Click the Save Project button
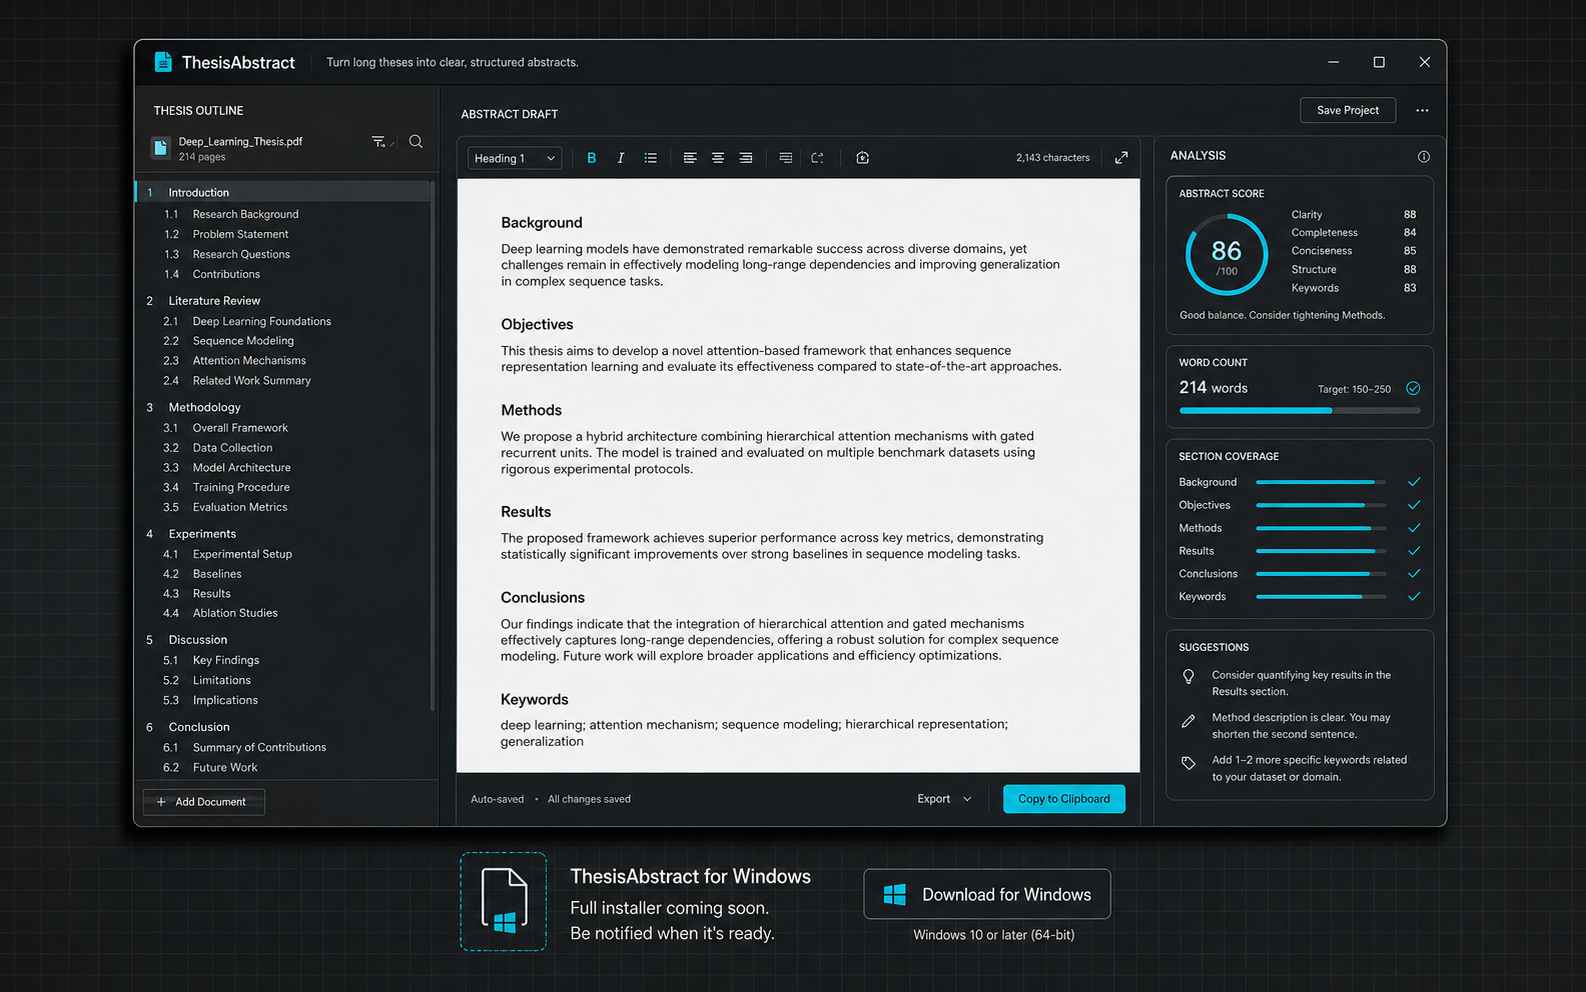The width and height of the screenshot is (1586, 992). pyautogui.click(x=1348, y=110)
